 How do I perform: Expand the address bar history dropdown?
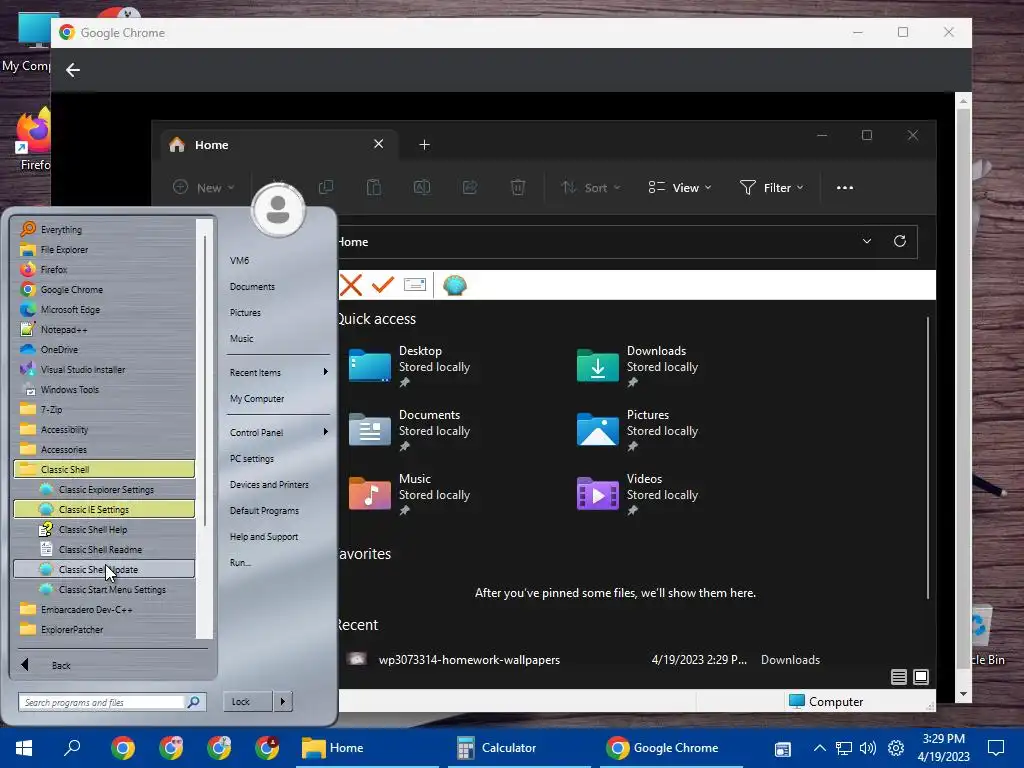click(x=867, y=241)
